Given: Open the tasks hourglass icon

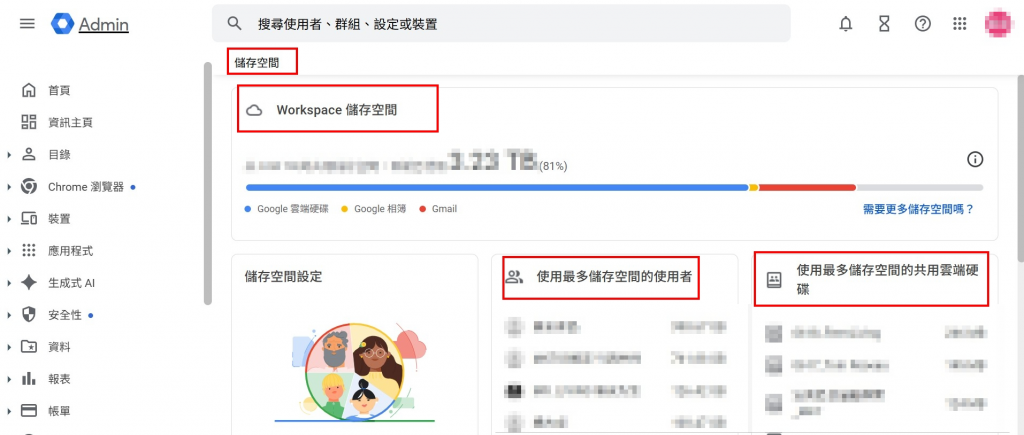Looking at the screenshot, I should (x=884, y=24).
